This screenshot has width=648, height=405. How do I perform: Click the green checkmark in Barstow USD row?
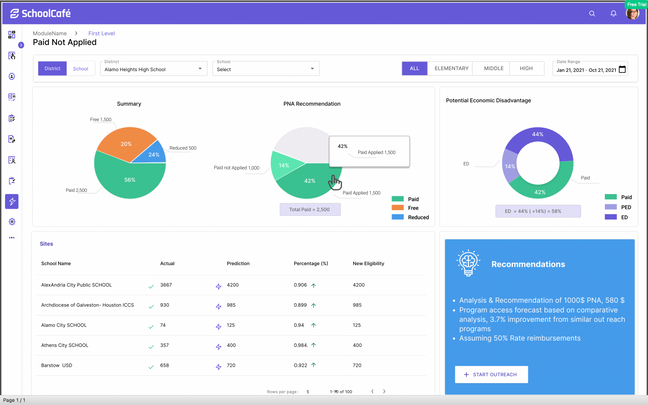click(x=151, y=367)
